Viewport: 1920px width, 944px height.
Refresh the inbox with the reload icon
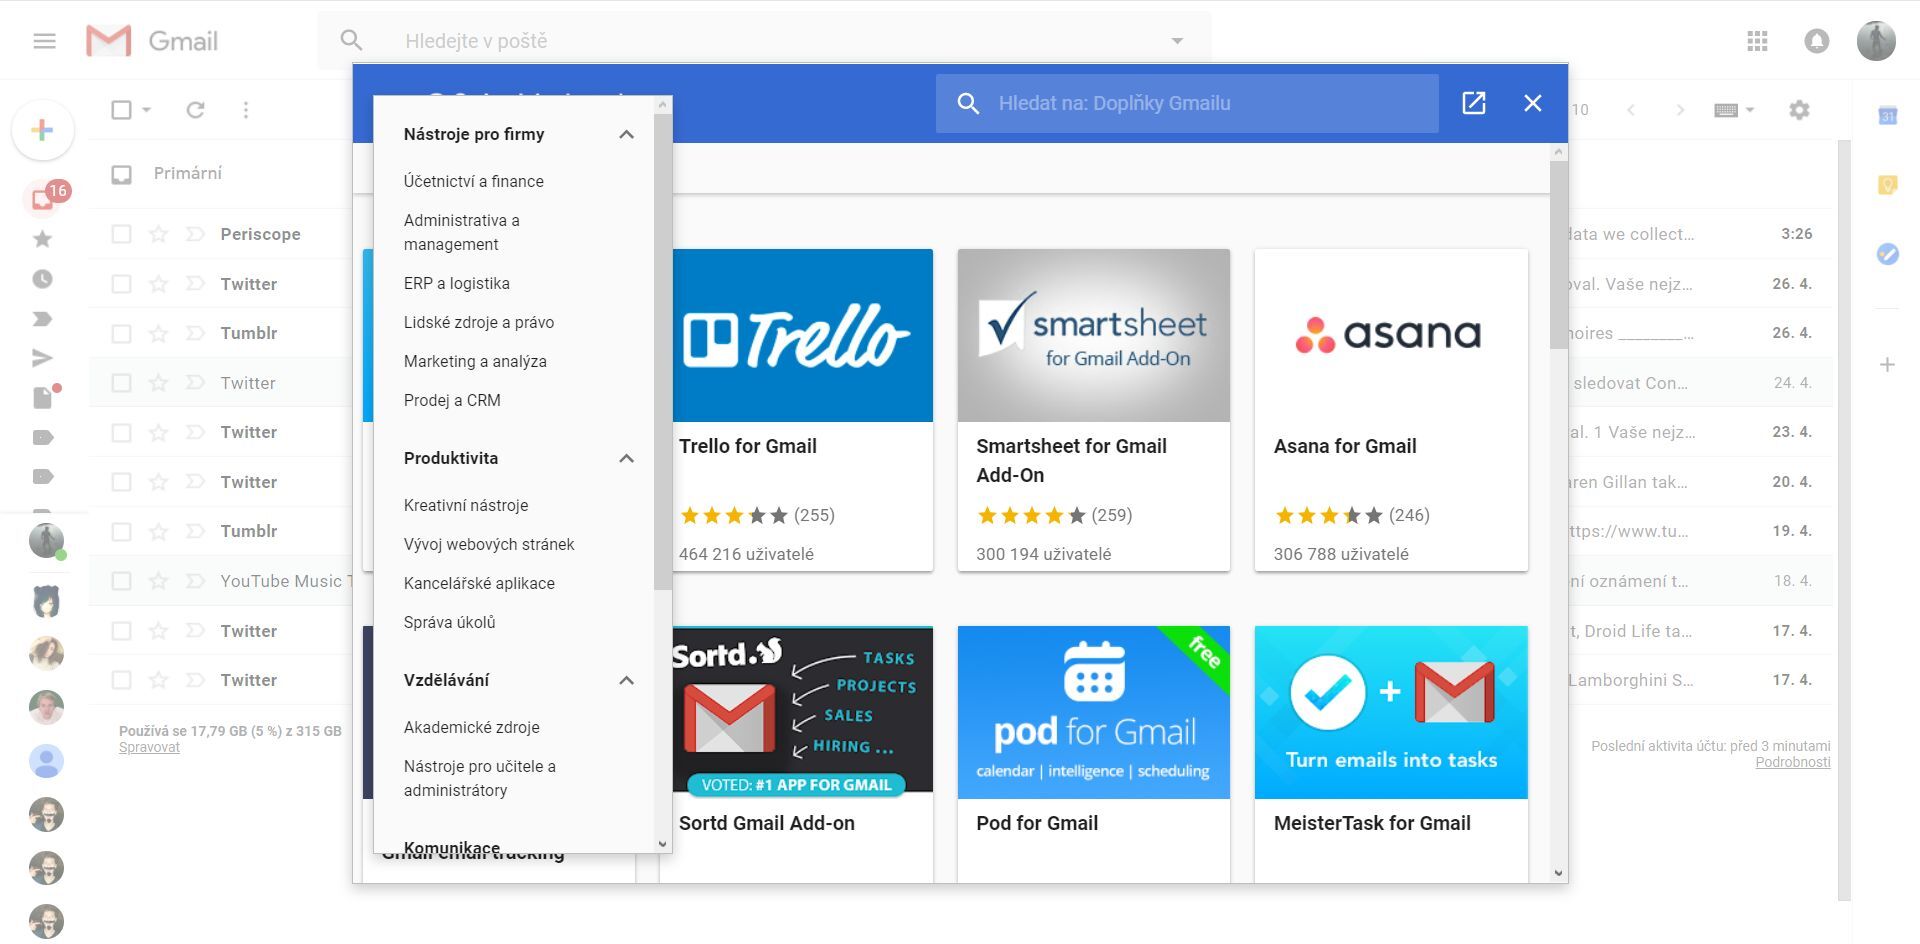pos(195,110)
